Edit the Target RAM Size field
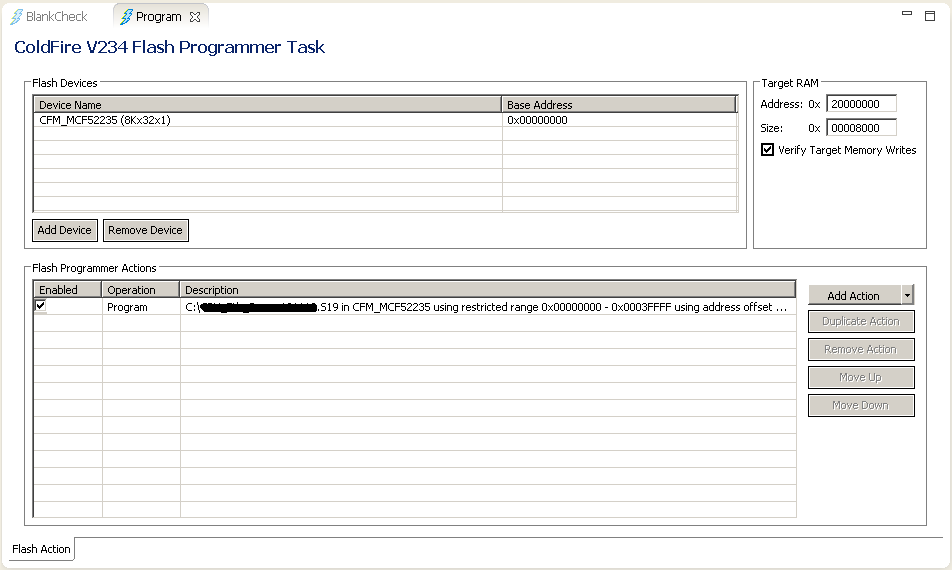Image resolution: width=952 pixels, height=570 pixels. click(x=861, y=128)
